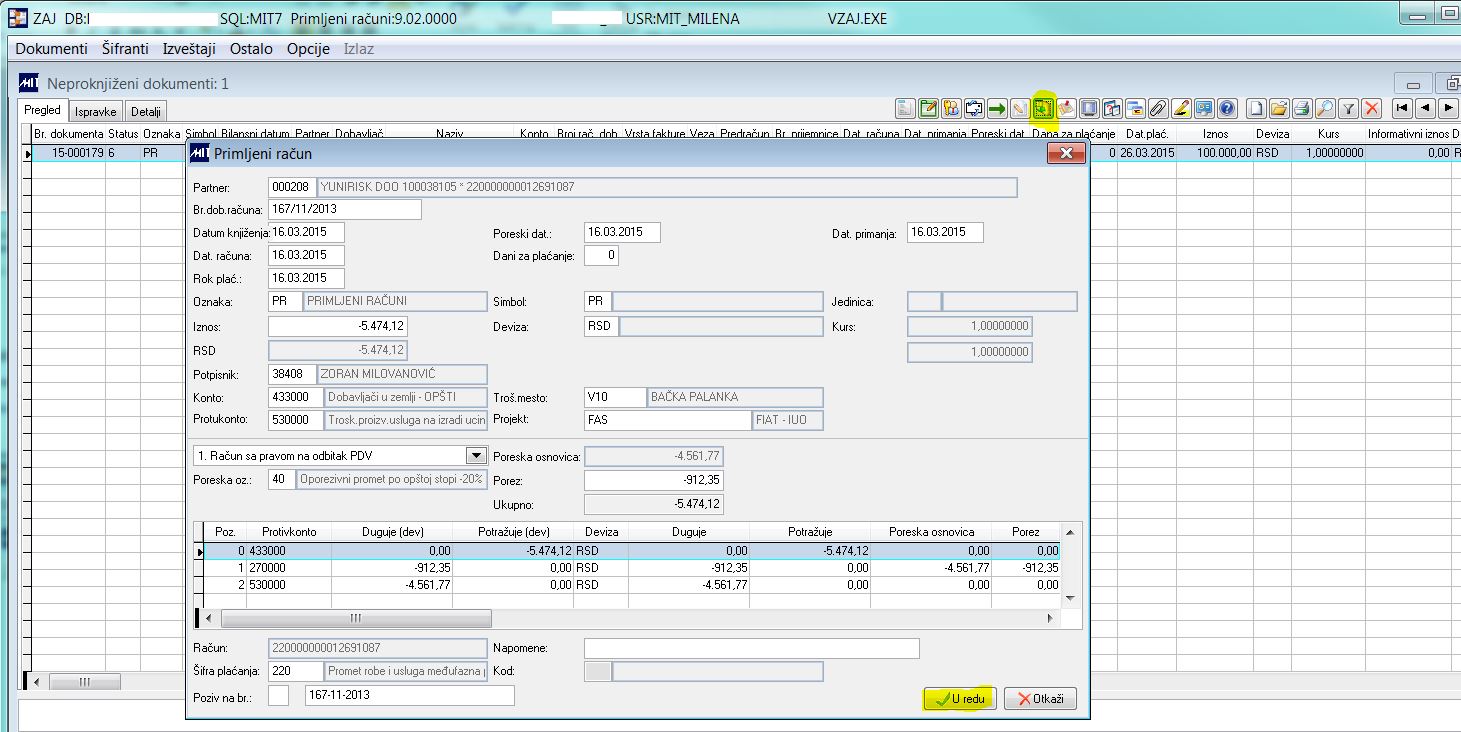Click the Projekt field FAS
The image size is (1461, 732).
point(667,420)
